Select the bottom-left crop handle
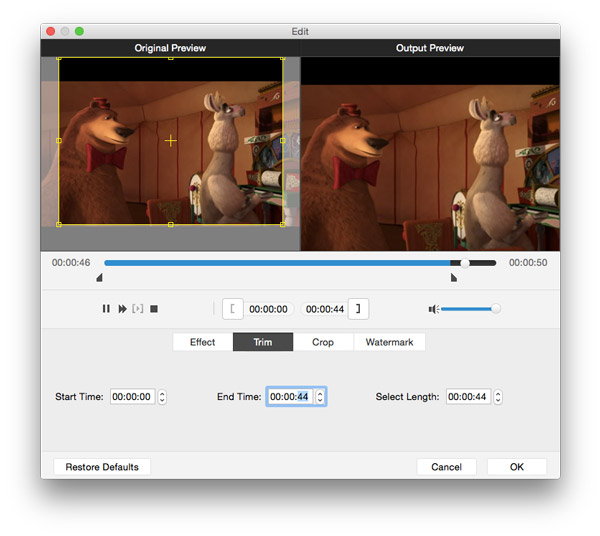This screenshot has height=536, width=600. (x=59, y=225)
